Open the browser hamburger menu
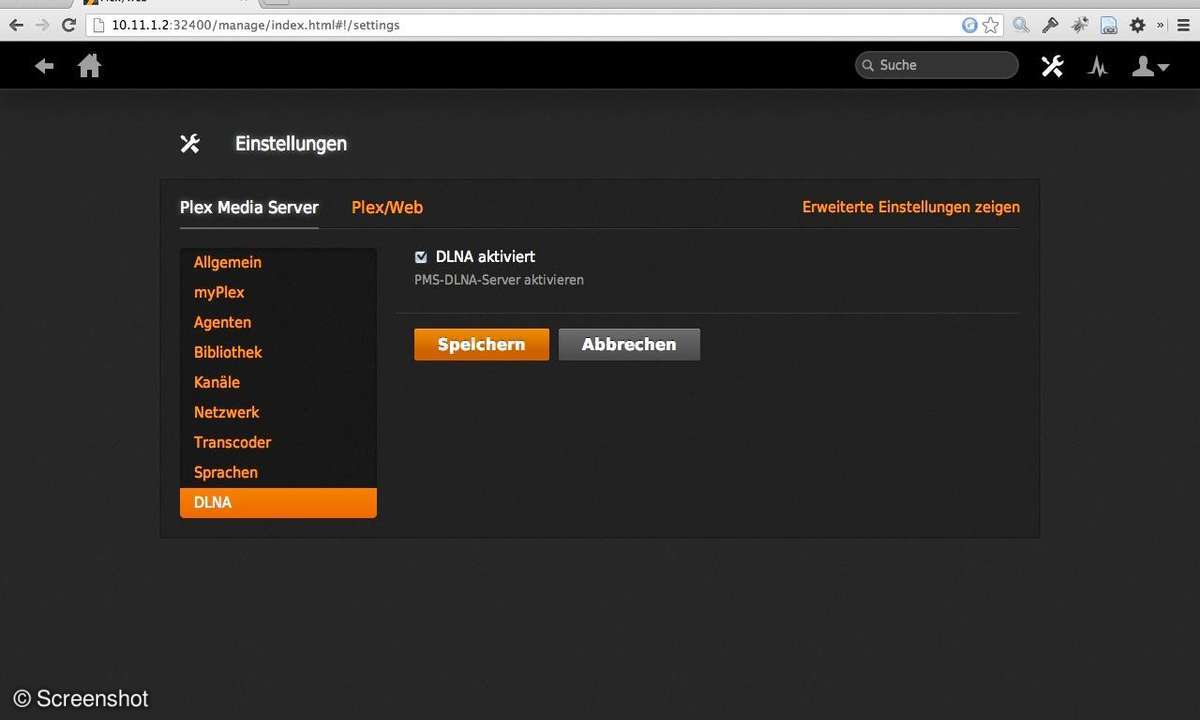 pyautogui.click(x=1182, y=25)
